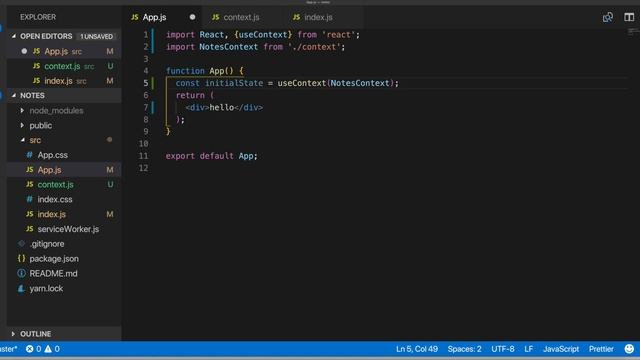Image resolution: width=640 pixels, height=360 pixels.
Task: Click the errors count icon in the status bar
Action: [29, 349]
